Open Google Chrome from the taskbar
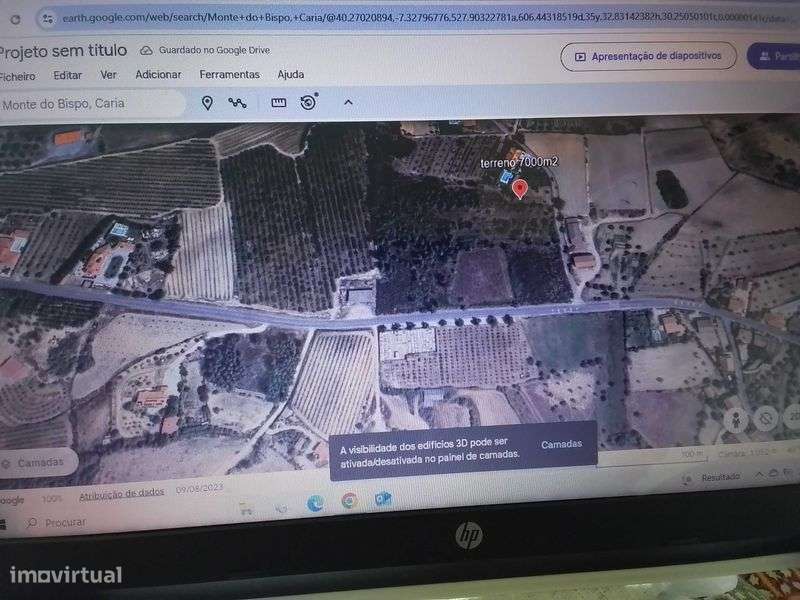Viewport: 800px width, 600px height. pyautogui.click(x=349, y=501)
